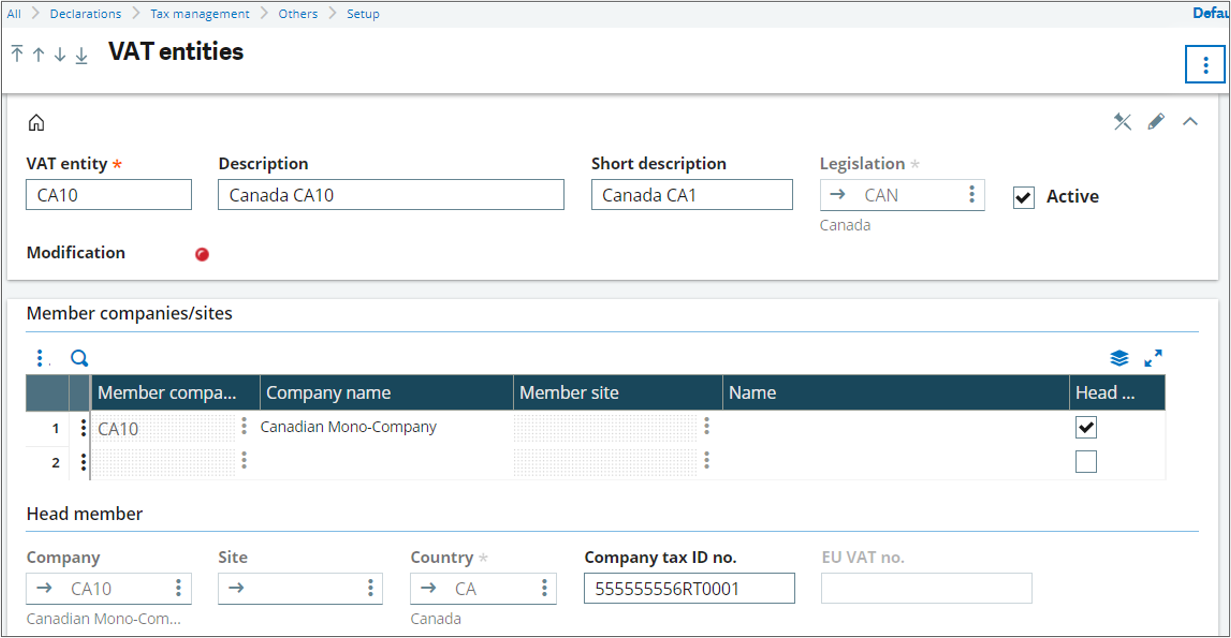Click the Company tax ID no. field
The image size is (1231, 638).
pyautogui.click(x=689, y=589)
